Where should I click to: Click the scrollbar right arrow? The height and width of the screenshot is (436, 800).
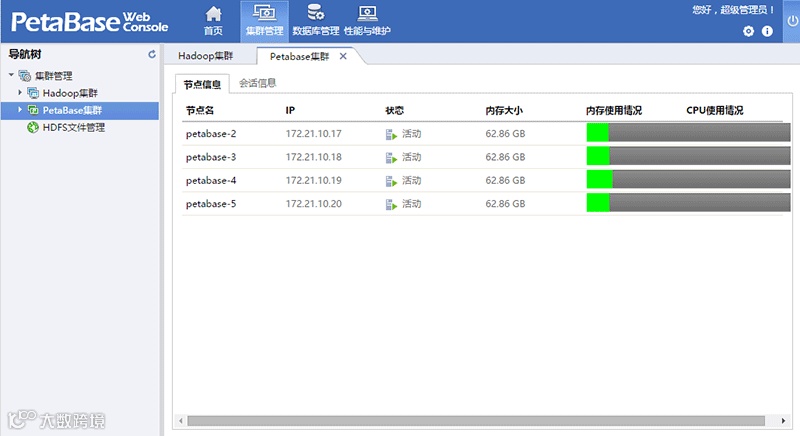(x=783, y=421)
